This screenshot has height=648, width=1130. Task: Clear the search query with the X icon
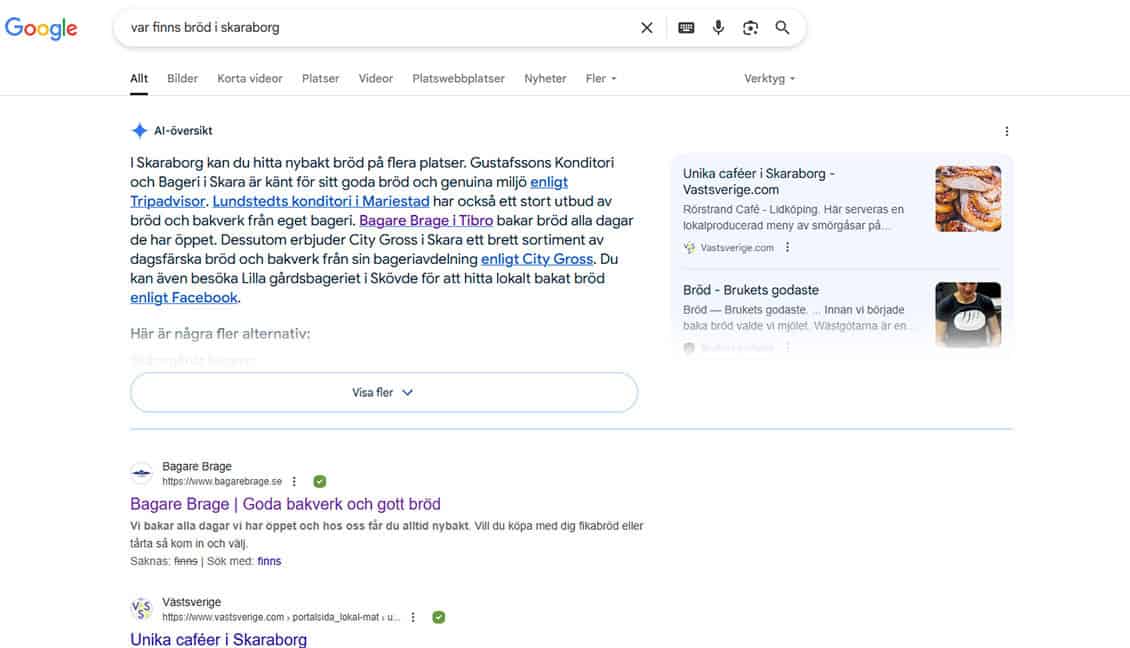pos(646,27)
